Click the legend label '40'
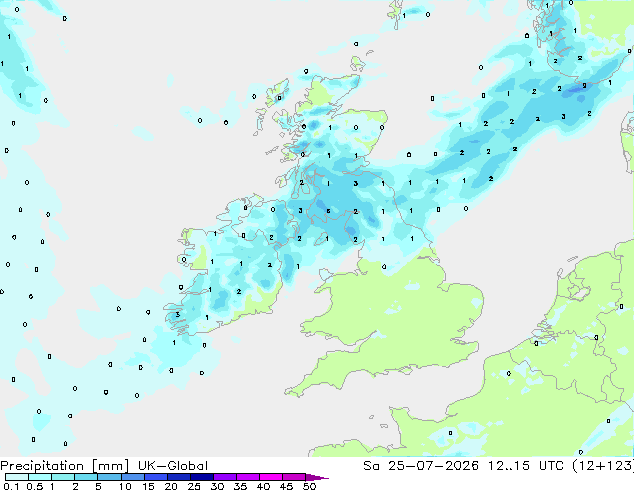 coord(263,486)
